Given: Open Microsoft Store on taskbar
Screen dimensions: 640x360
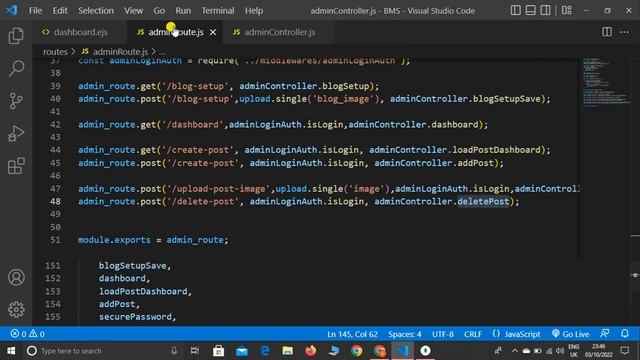Looking at the screenshot, I should tap(218, 351).
